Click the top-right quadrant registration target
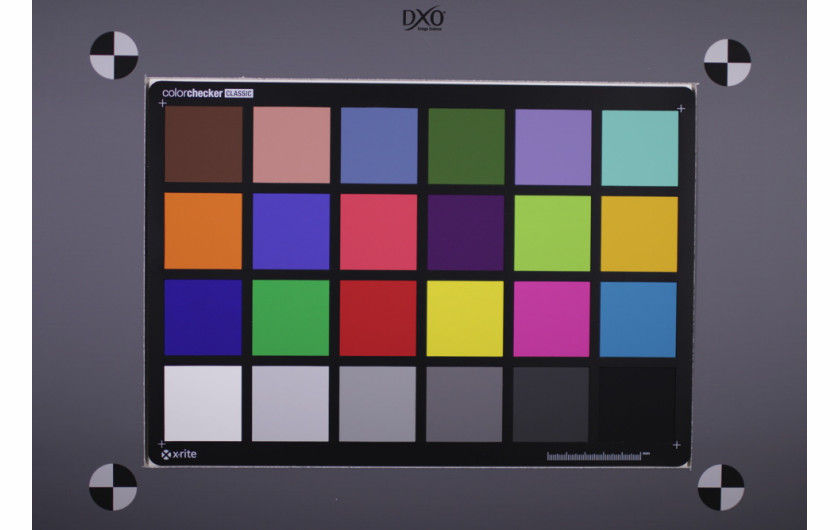Screen dimensions: 840x530 pos(728,62)
